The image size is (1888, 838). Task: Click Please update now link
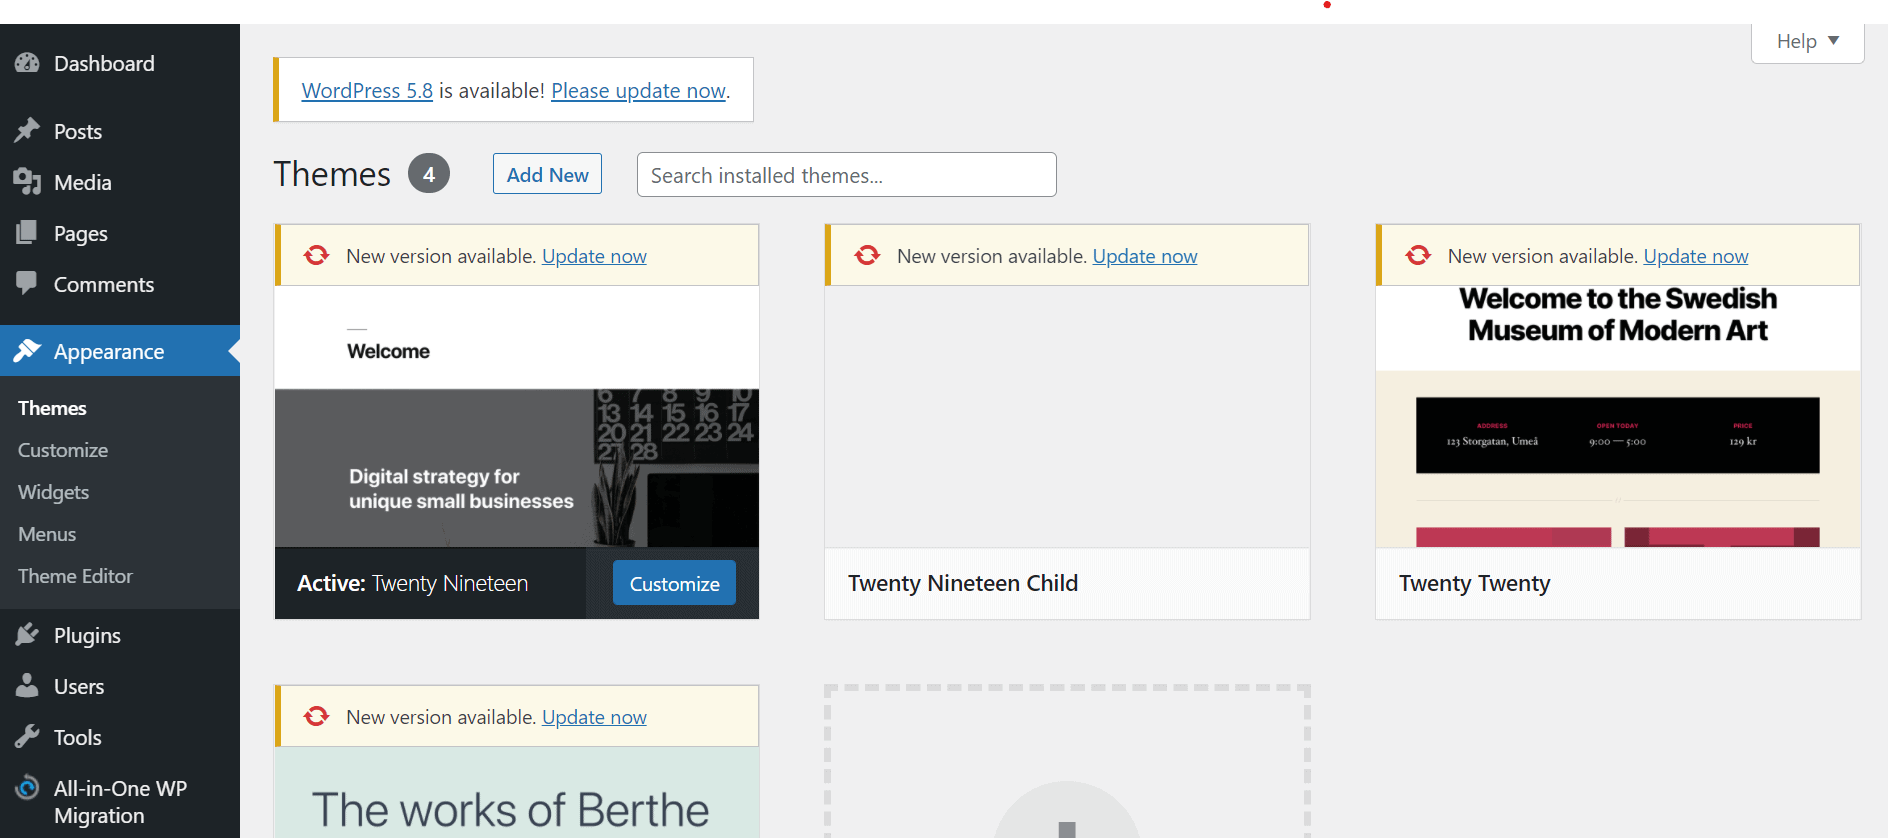638,90
